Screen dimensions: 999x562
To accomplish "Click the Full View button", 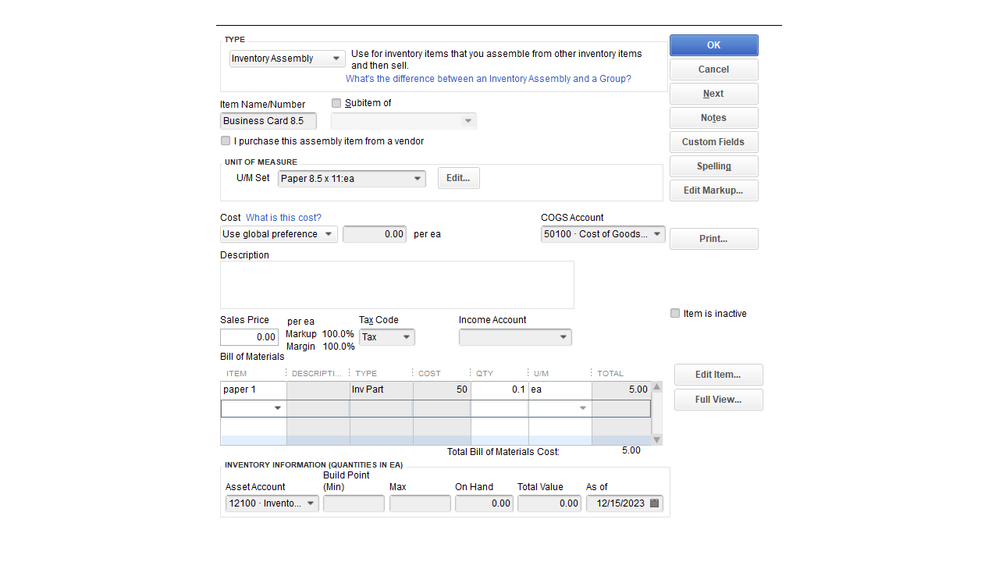I will [718, 400].
